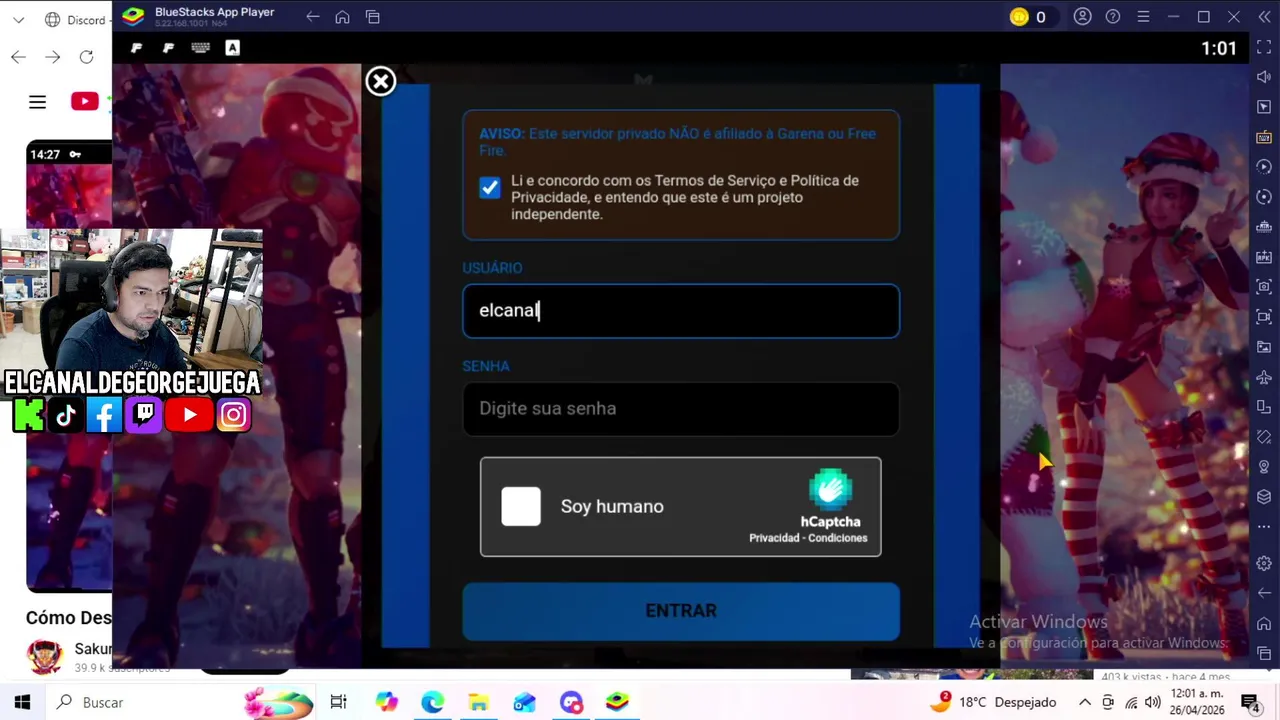Image resolution: width=1280 pixels, height=720 pixels.
Task: Open the Windows Start menu
Action: (x=22, y=702)
